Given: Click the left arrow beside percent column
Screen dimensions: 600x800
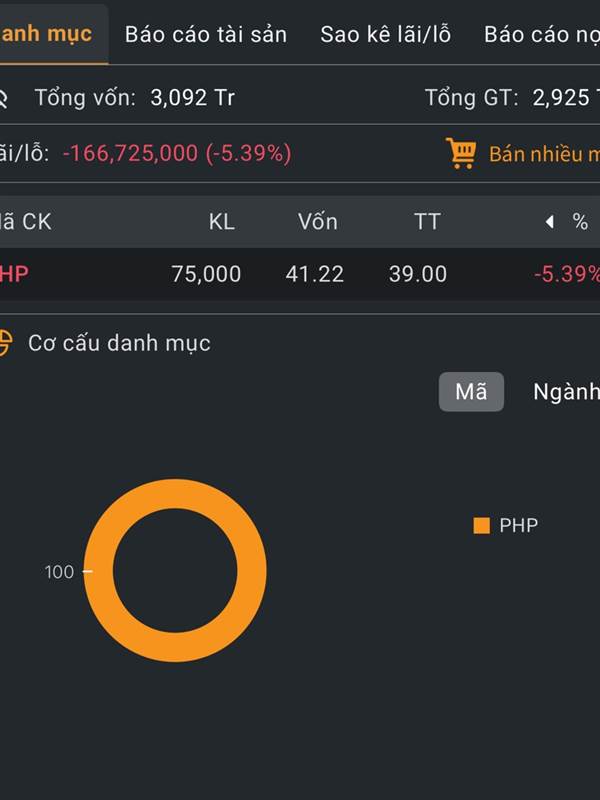Looking at the screenshot, I should tap(549, 222).
